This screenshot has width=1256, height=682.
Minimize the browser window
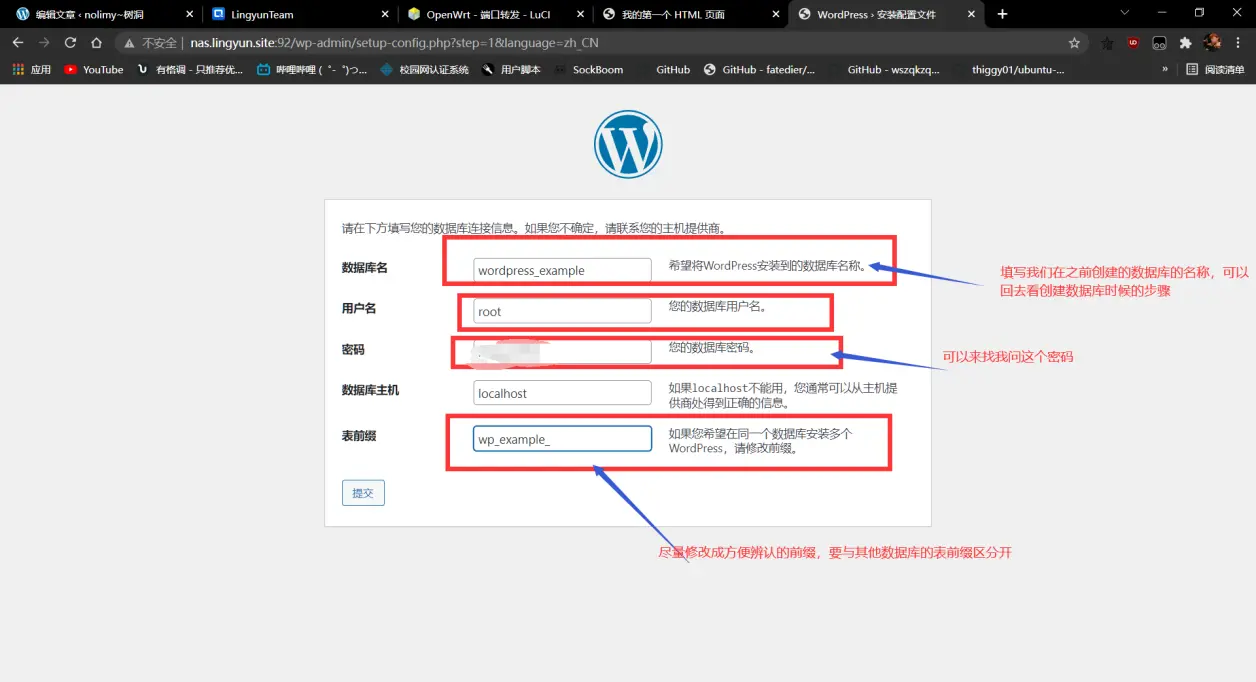pos(1162,13)
